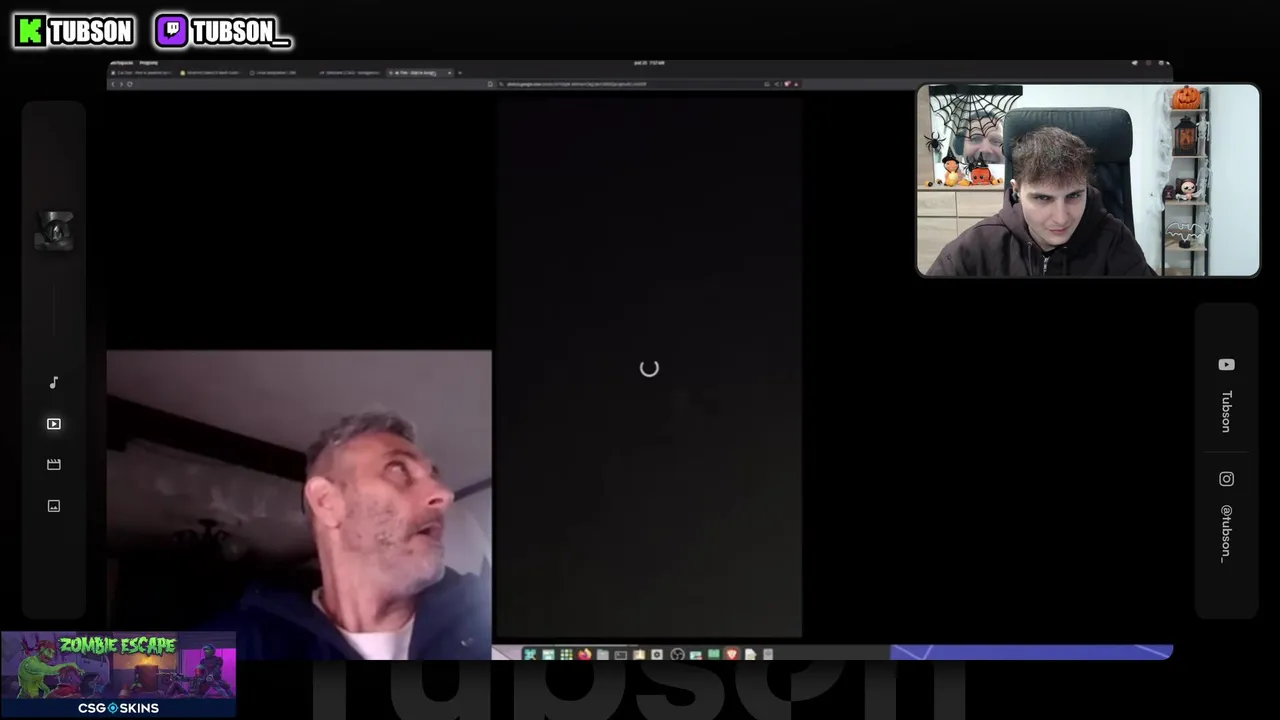Open the Files folder icon in dock
The height and width of the screenshot is (720, 1280).
tap(602, 654)
